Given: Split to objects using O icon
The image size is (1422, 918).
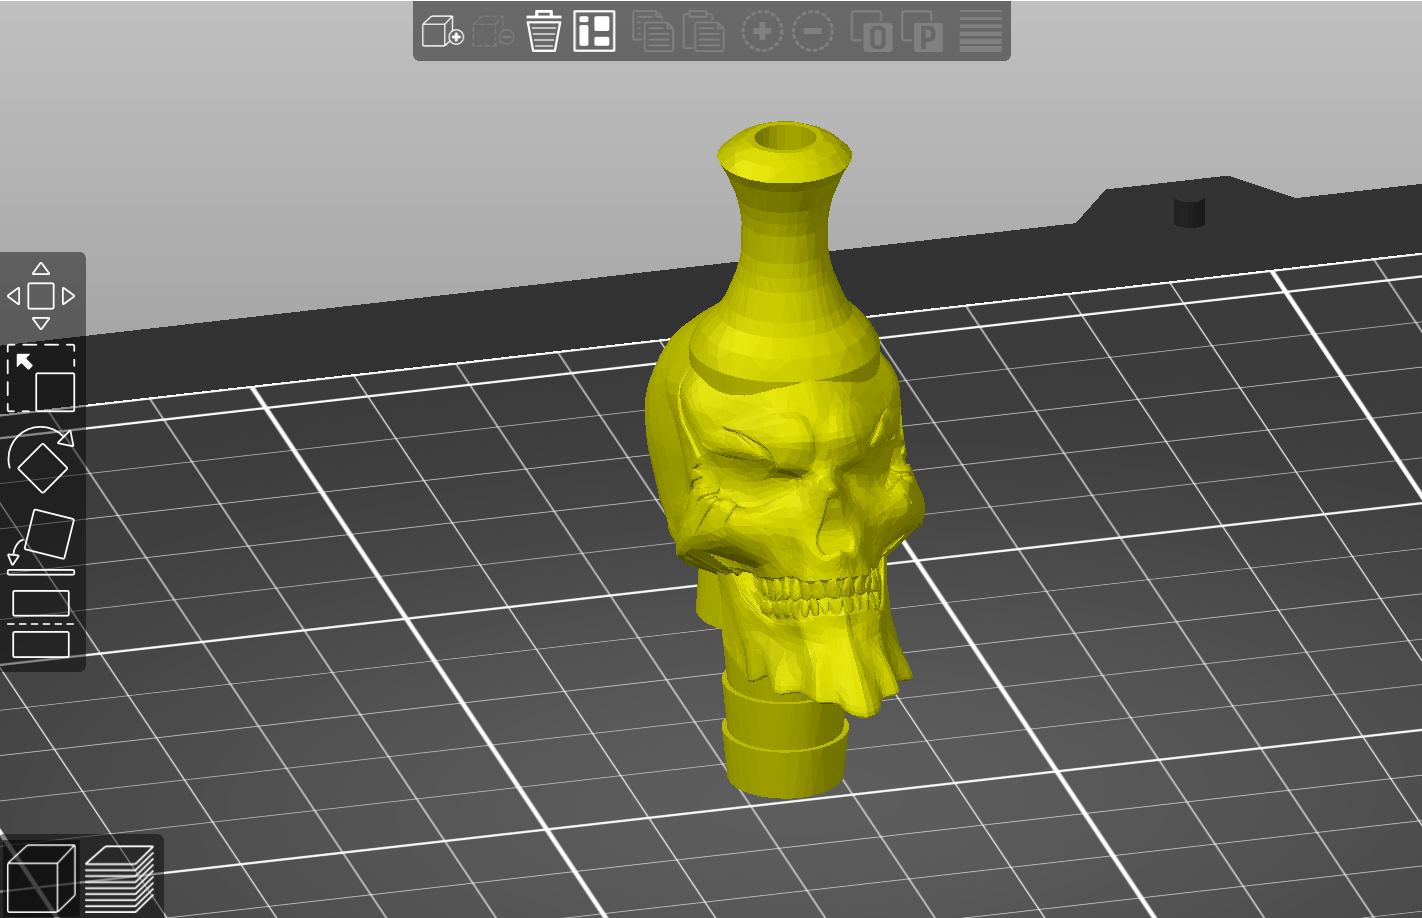Looking at the screenshot, I should (x=871, y=31).
